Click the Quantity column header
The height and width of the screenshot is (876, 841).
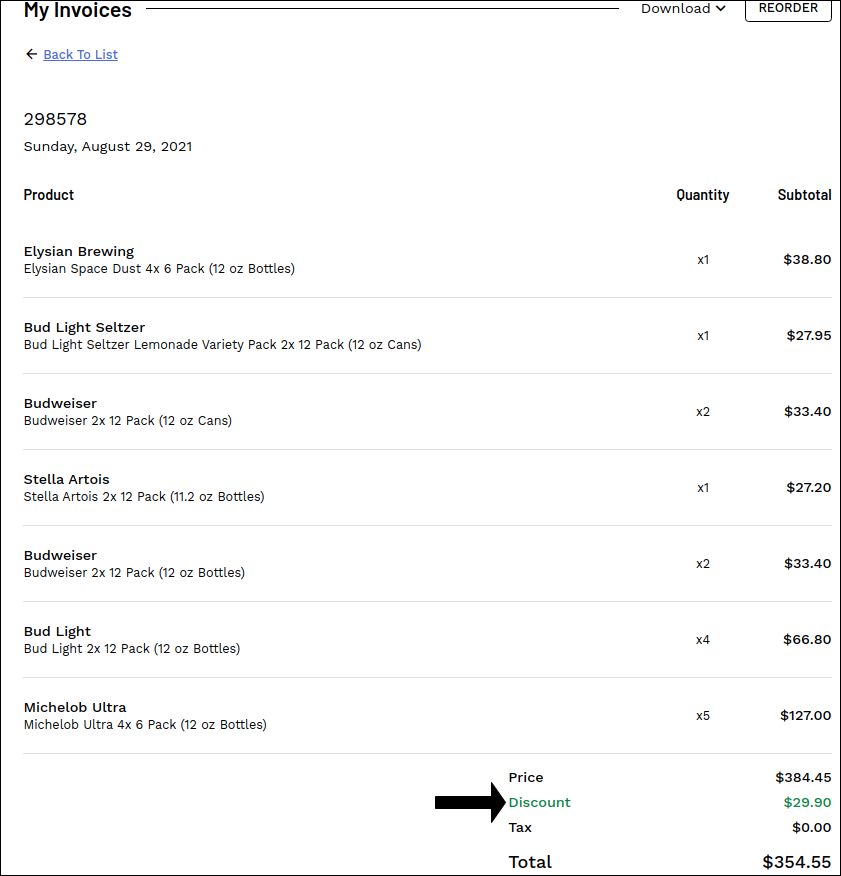(702, 195)
